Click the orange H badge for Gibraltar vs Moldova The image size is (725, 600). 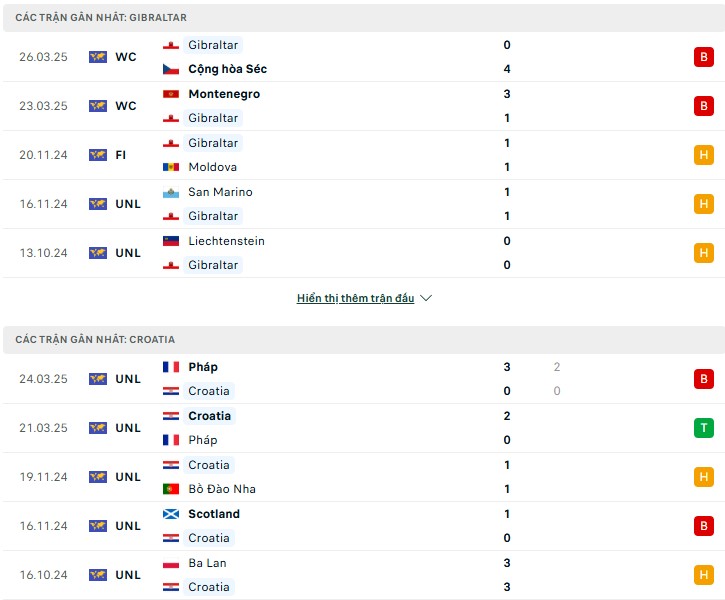pos(703,155)
